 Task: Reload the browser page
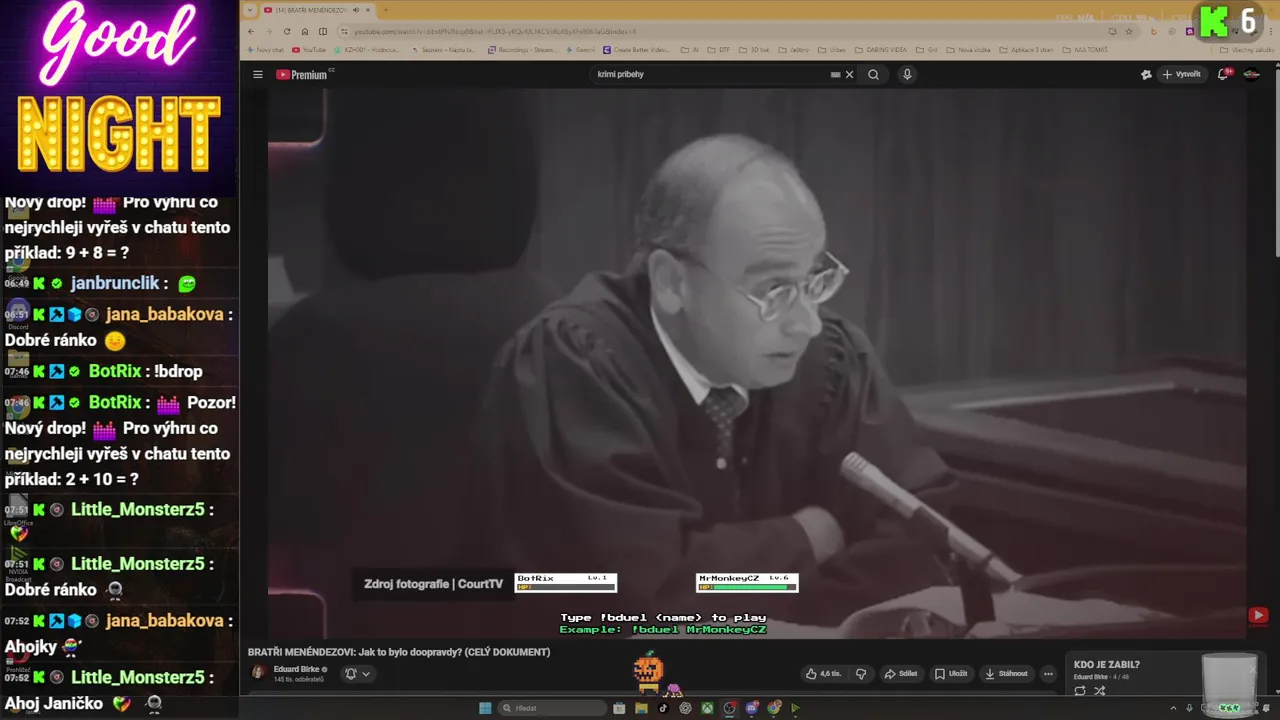click(287, 31)
